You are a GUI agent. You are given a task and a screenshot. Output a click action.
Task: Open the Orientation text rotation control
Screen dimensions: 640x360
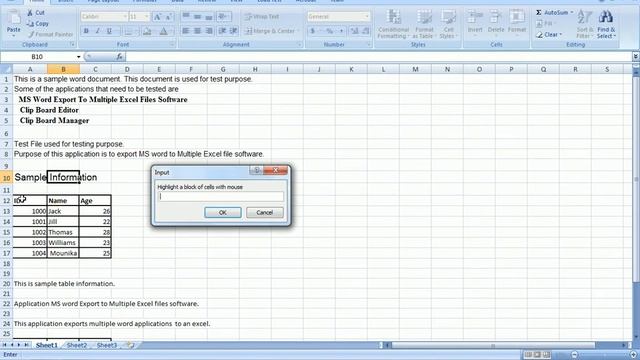(223, 17)
